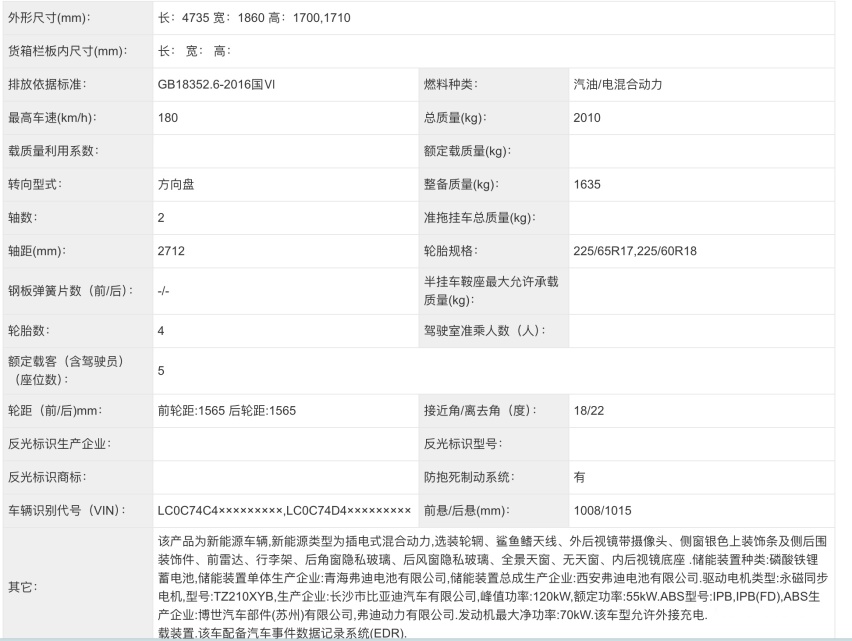This screenshot has width=852, height=641.
Task: Click the 轴数 label
Action: pyautogui.click(x=23, y=218)
